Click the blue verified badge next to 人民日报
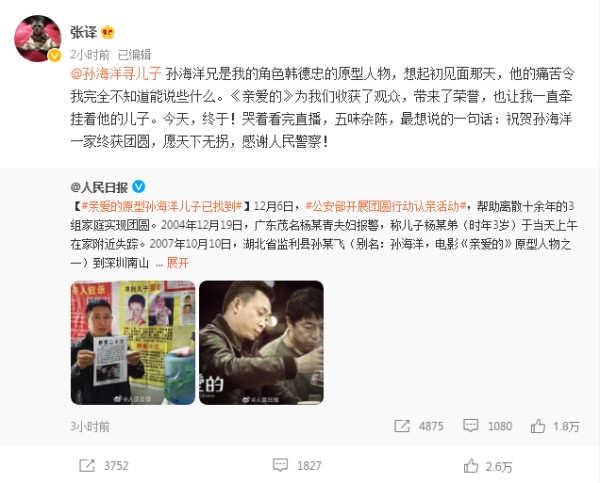 (x=139, y=187)
